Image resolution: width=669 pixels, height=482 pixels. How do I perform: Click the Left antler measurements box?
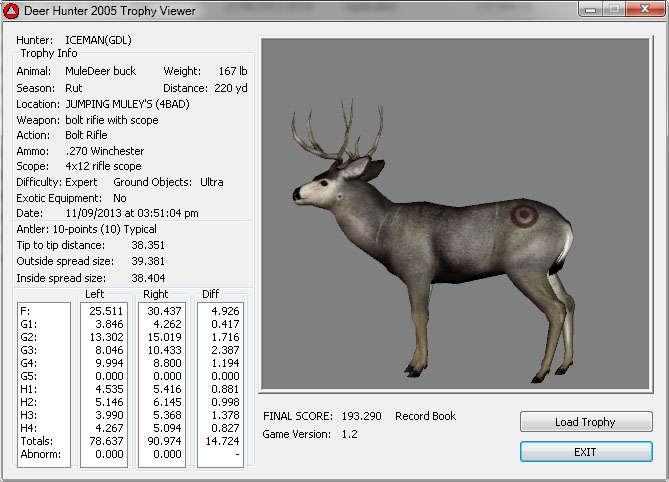tap(104, 385)
